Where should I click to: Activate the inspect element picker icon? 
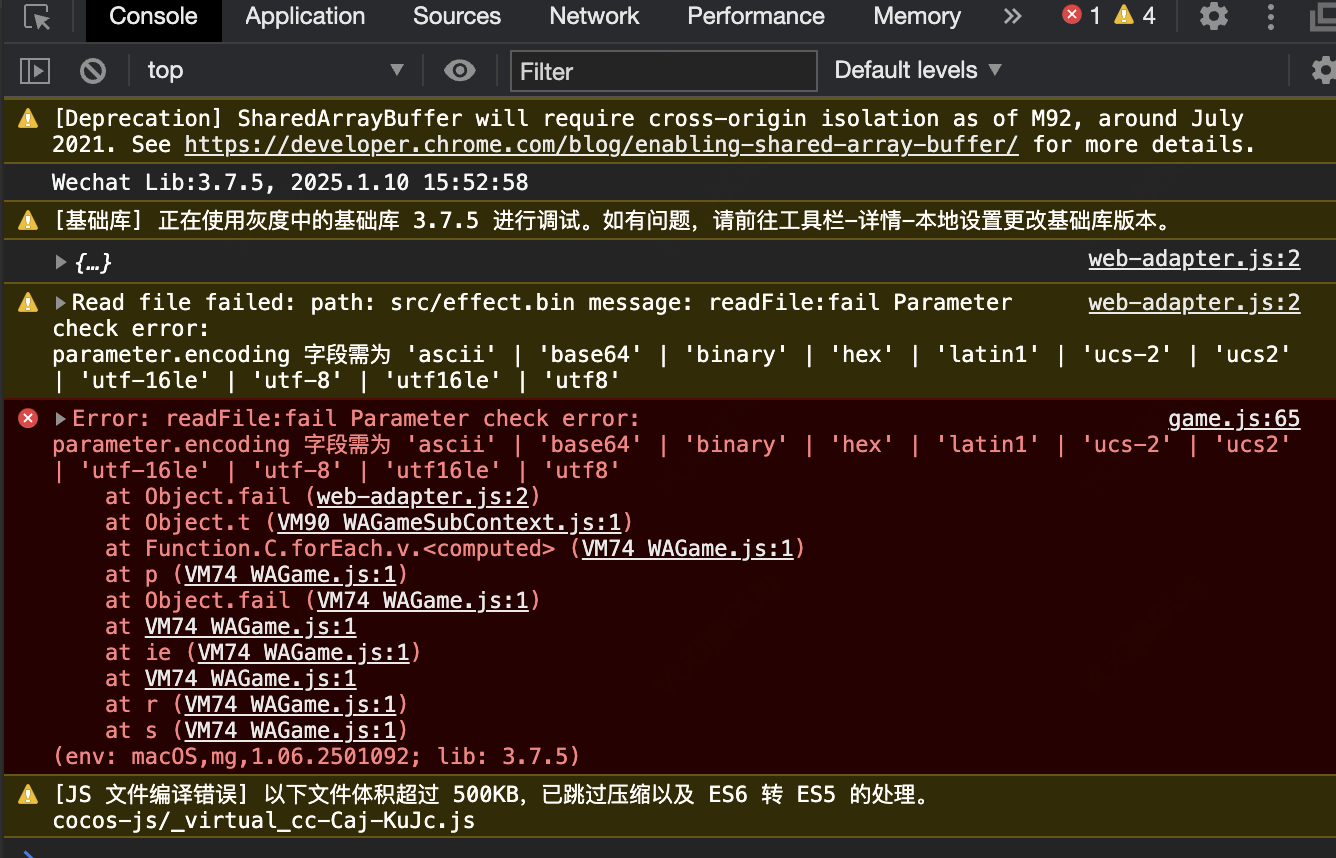click(x=38, y=17)
